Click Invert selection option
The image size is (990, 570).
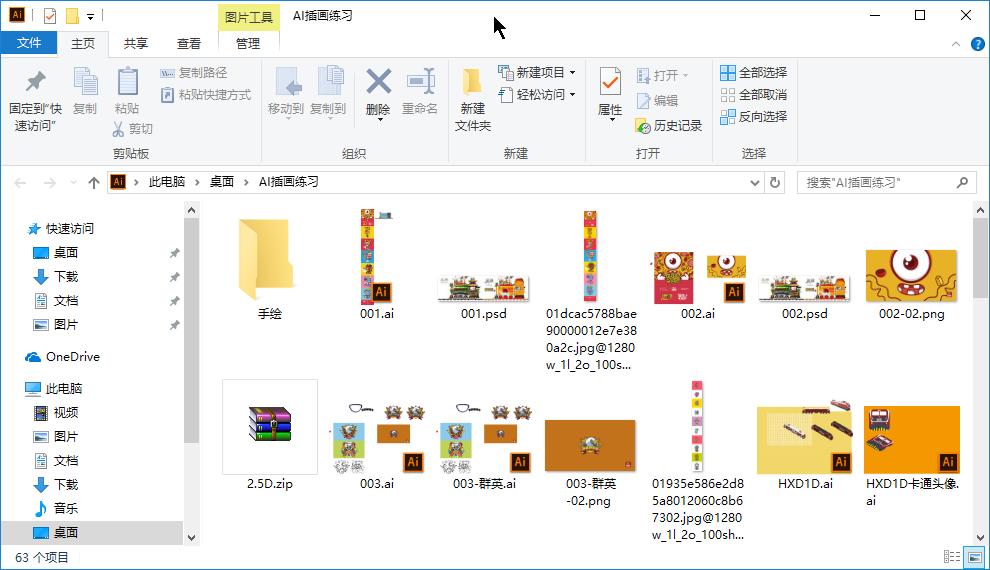(753, 117)
